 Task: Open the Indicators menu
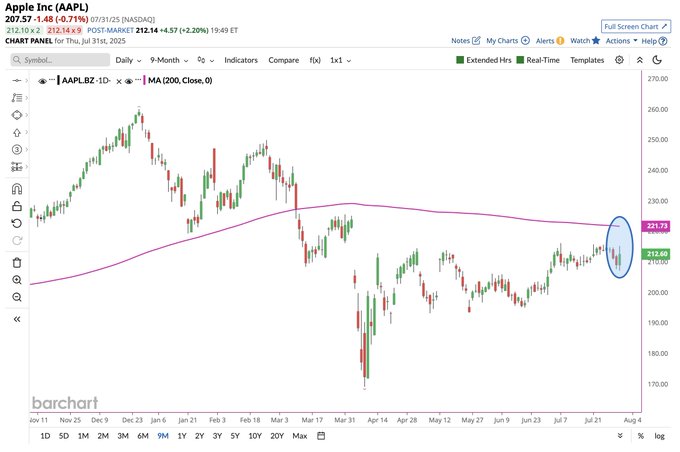point(241,60)
